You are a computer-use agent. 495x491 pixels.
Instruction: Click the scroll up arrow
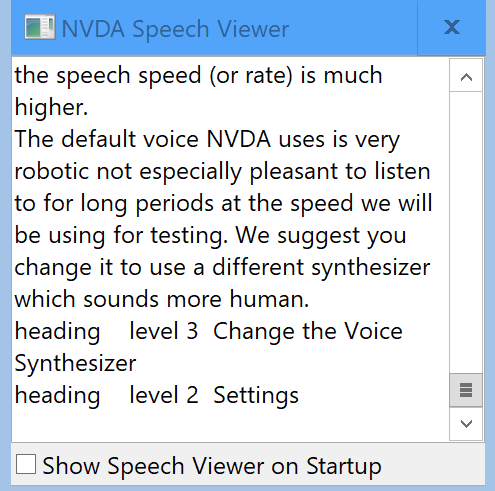[x=466, y=77]
